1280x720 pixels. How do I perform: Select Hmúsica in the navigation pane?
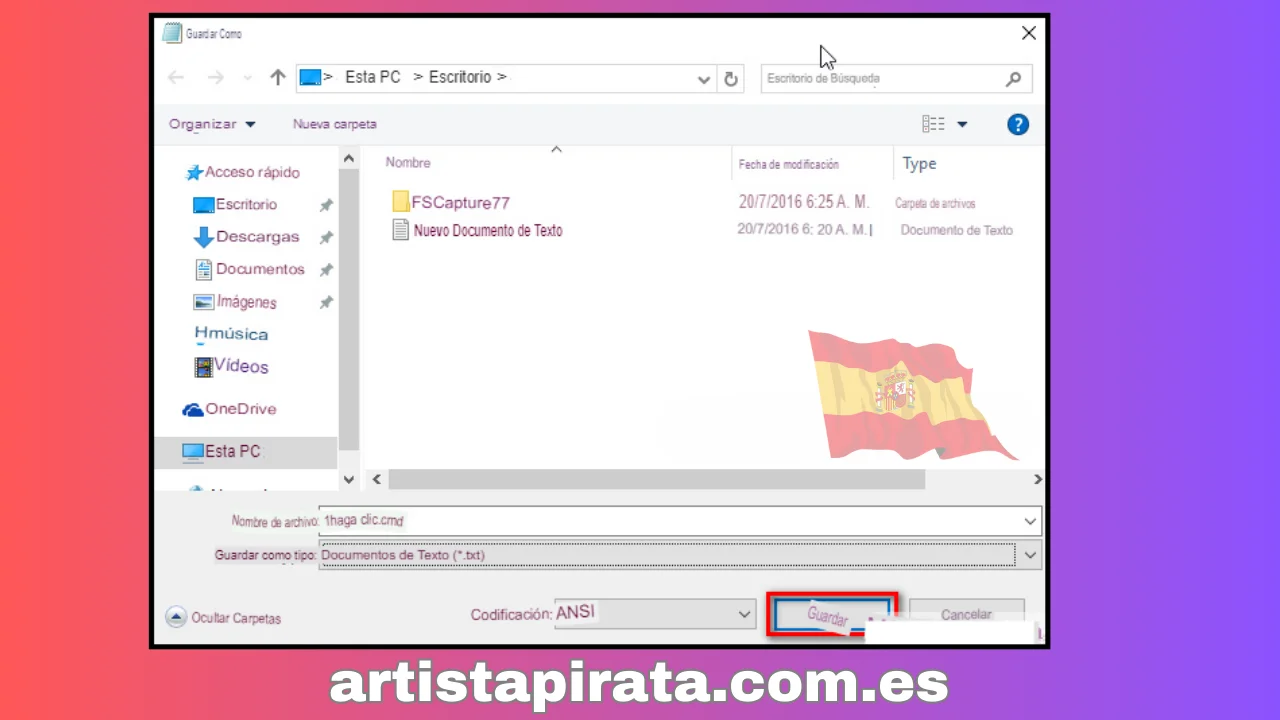click(231, 334)
